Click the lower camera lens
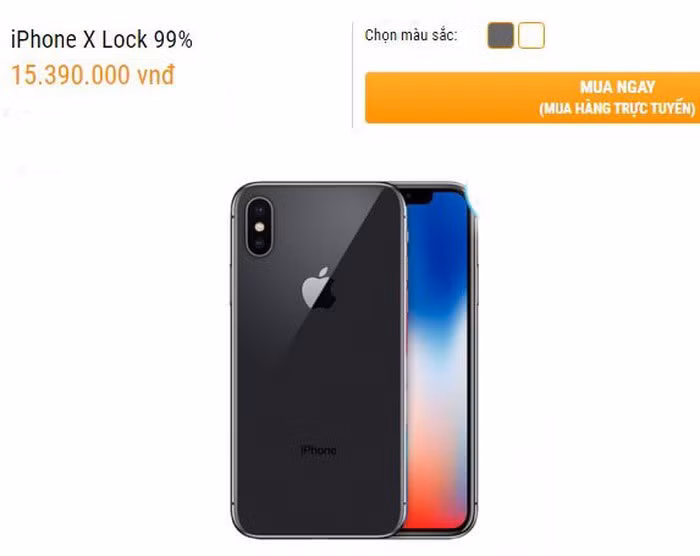Viewport: 700px width, 556px height. click(259, 244)
